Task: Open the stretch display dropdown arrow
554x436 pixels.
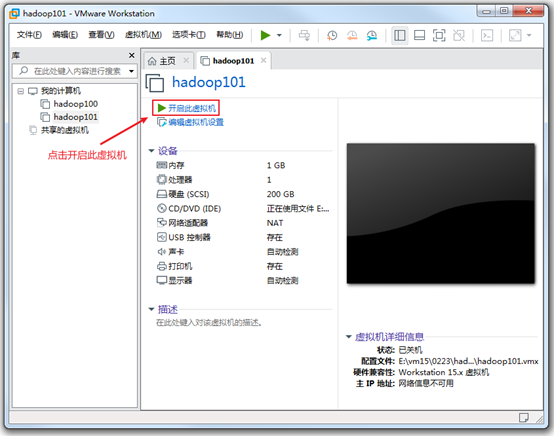Action: pyautogui.click(x=529, y=35)
